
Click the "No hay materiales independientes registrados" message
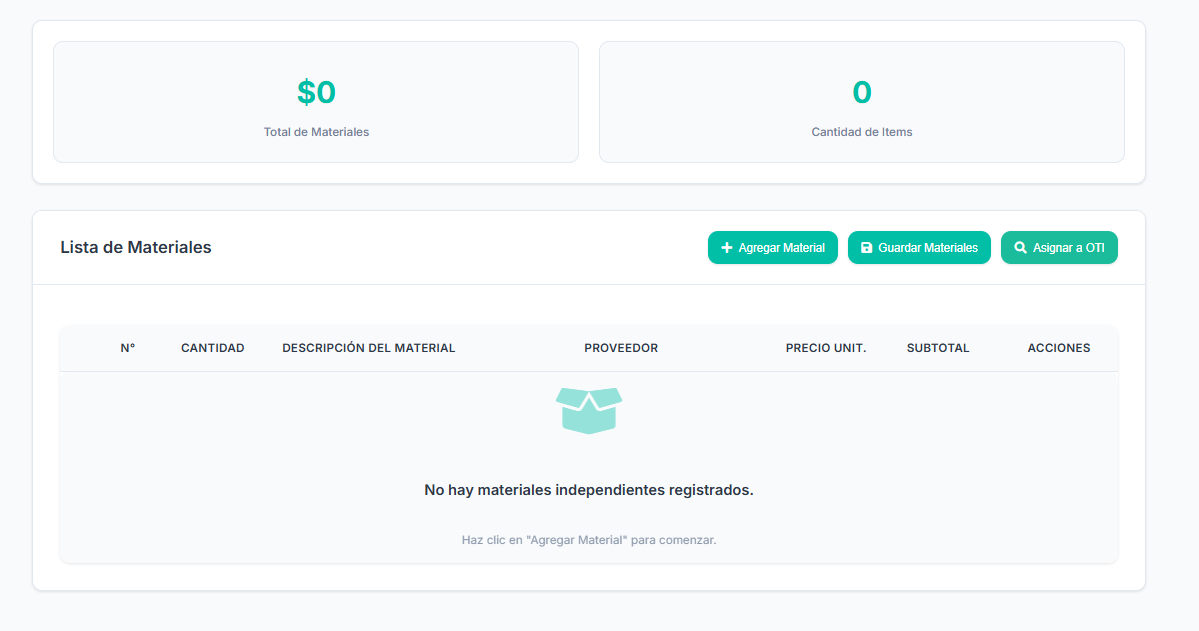pos(589,490)
